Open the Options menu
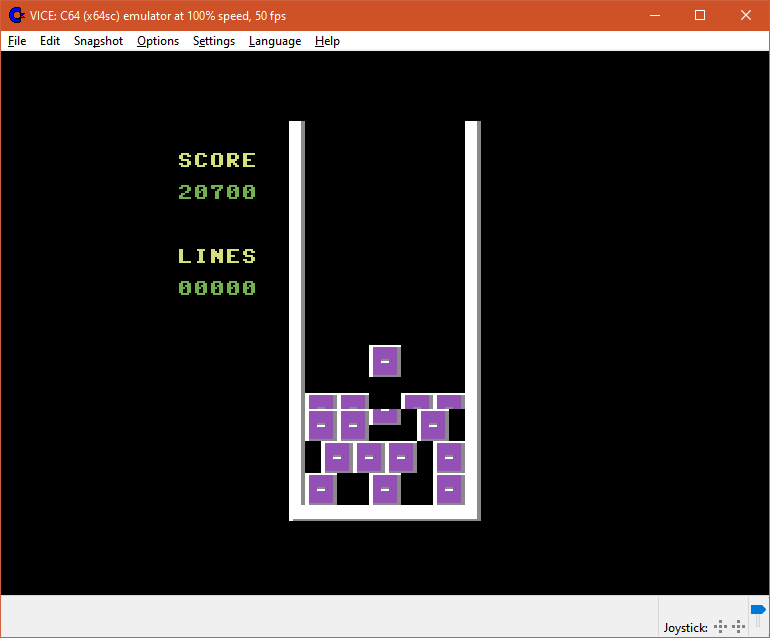 tap(158, 41)
